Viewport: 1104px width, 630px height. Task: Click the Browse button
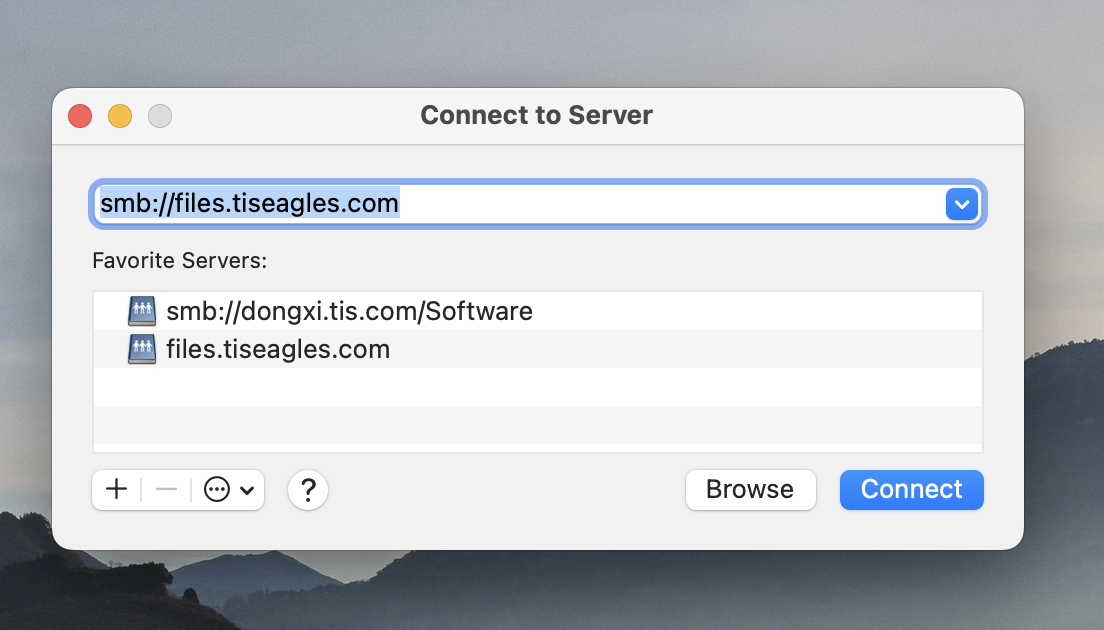[x=750, y=490]
